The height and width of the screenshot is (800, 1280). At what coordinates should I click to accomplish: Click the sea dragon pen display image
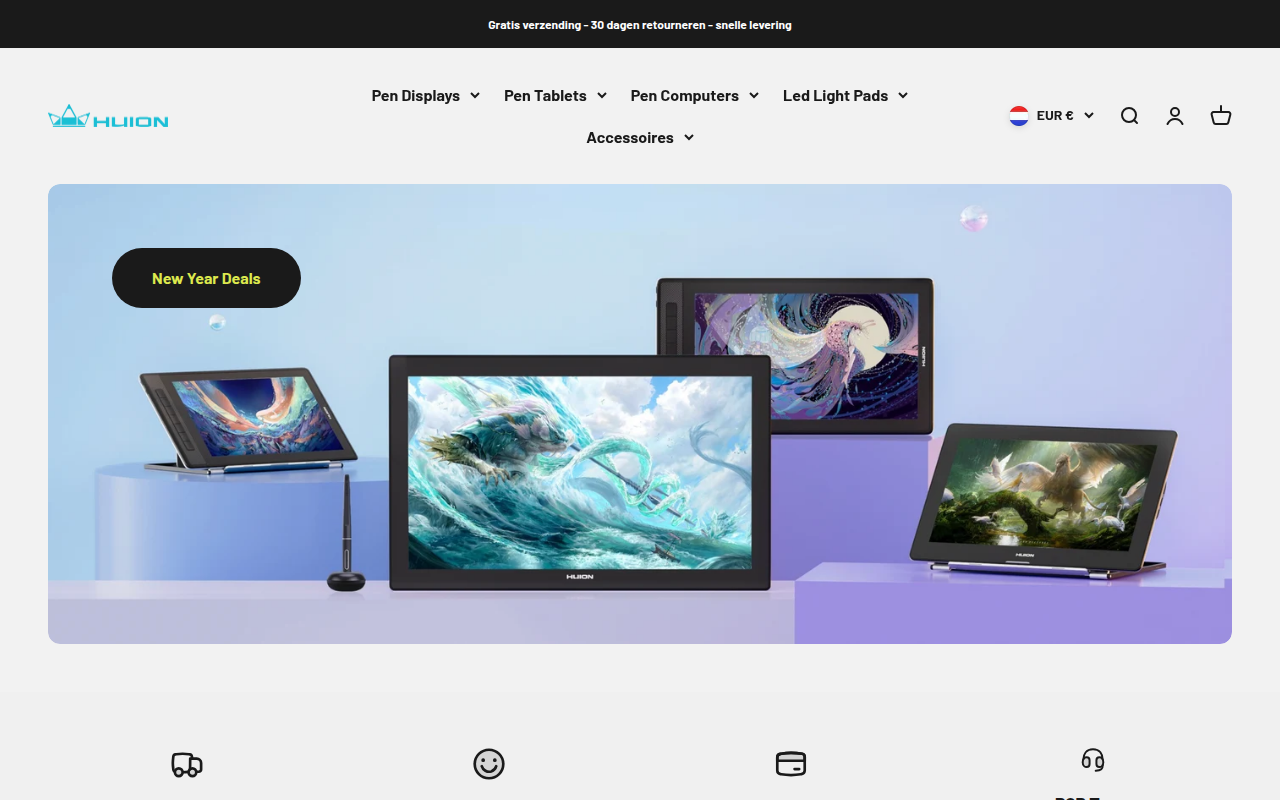(x=580, y=472)
